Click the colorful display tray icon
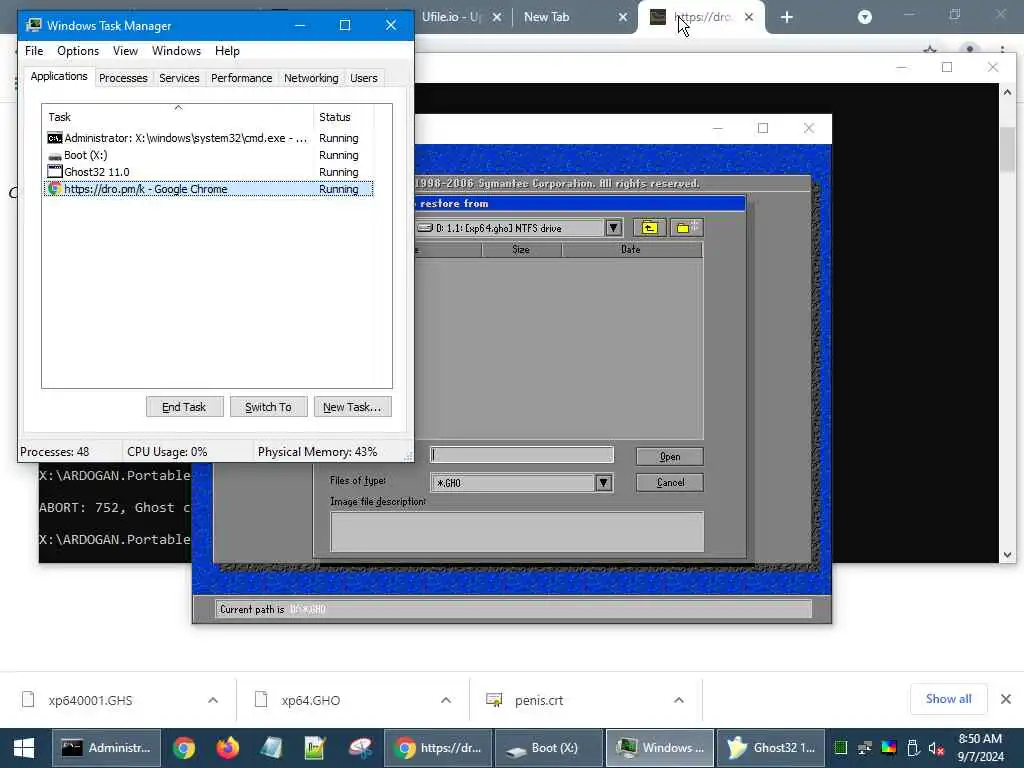 pos(889,748)
